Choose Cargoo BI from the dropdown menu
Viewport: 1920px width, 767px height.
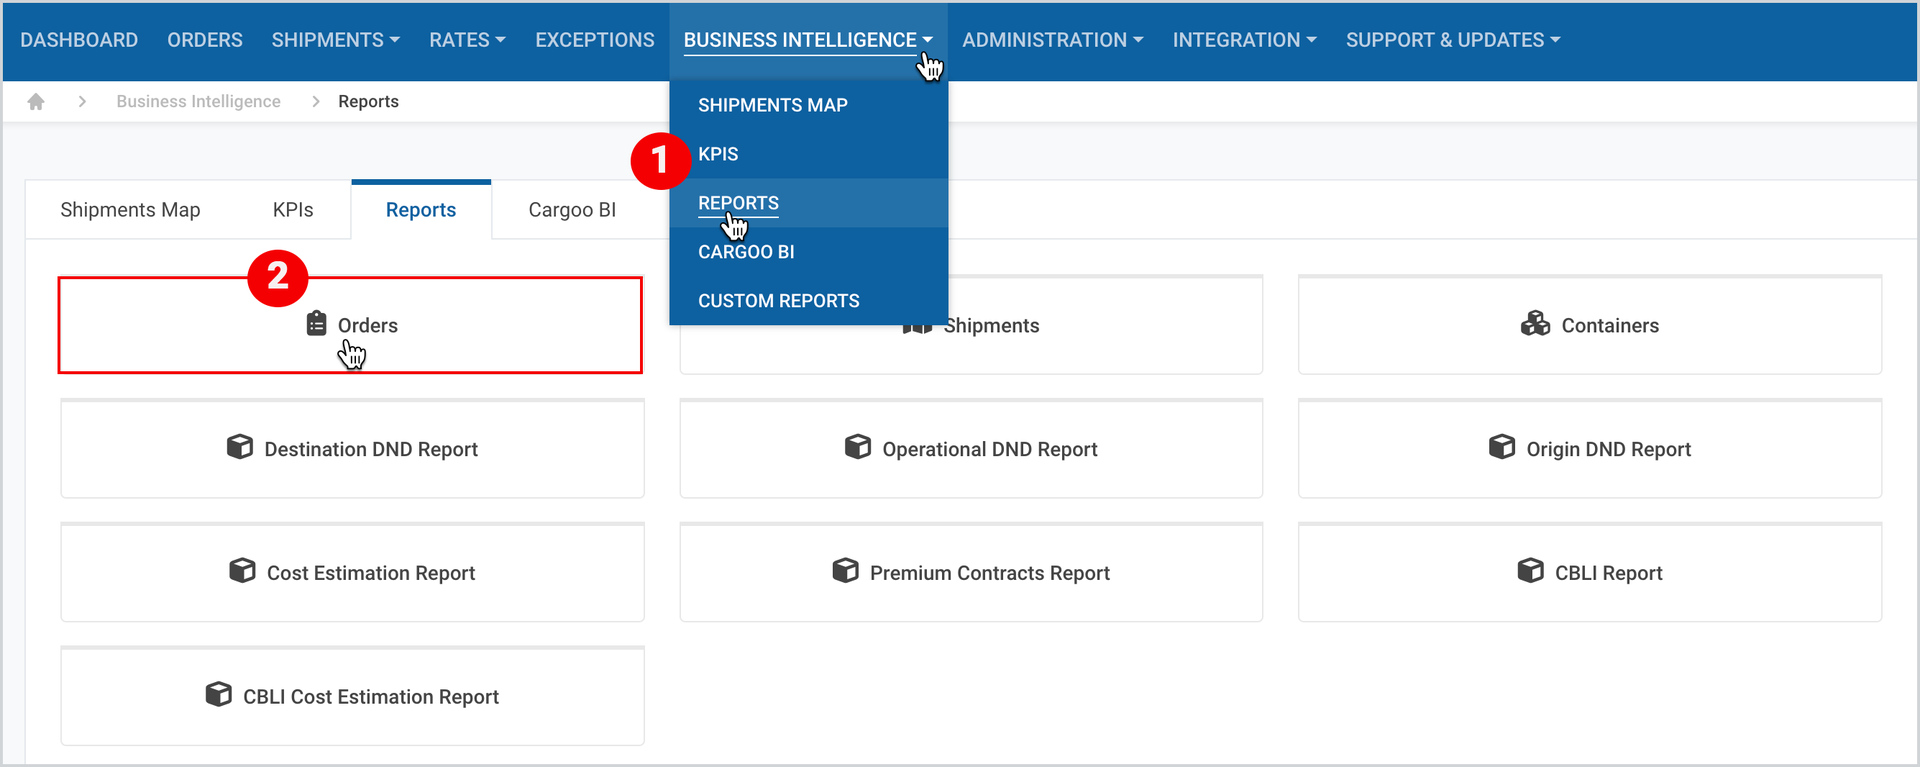pos(746,252)
